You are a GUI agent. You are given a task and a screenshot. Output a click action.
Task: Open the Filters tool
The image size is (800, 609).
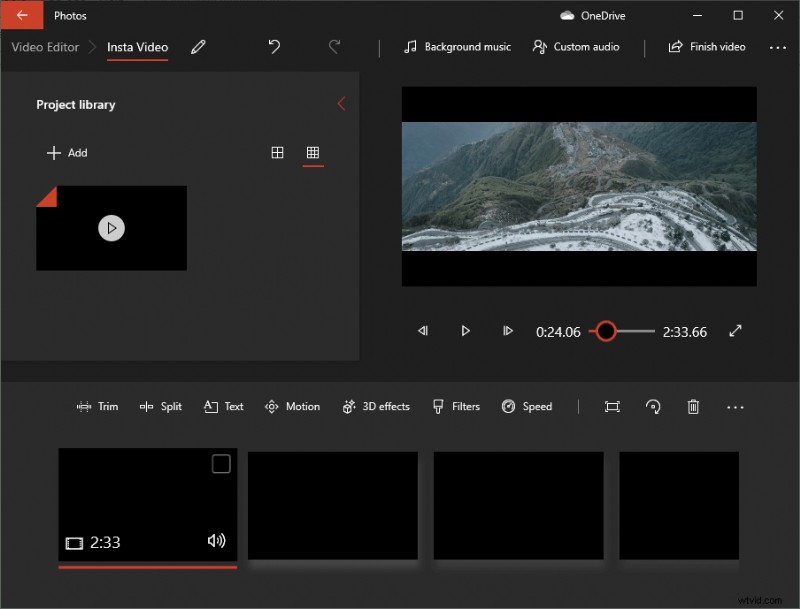pos(456,406)
